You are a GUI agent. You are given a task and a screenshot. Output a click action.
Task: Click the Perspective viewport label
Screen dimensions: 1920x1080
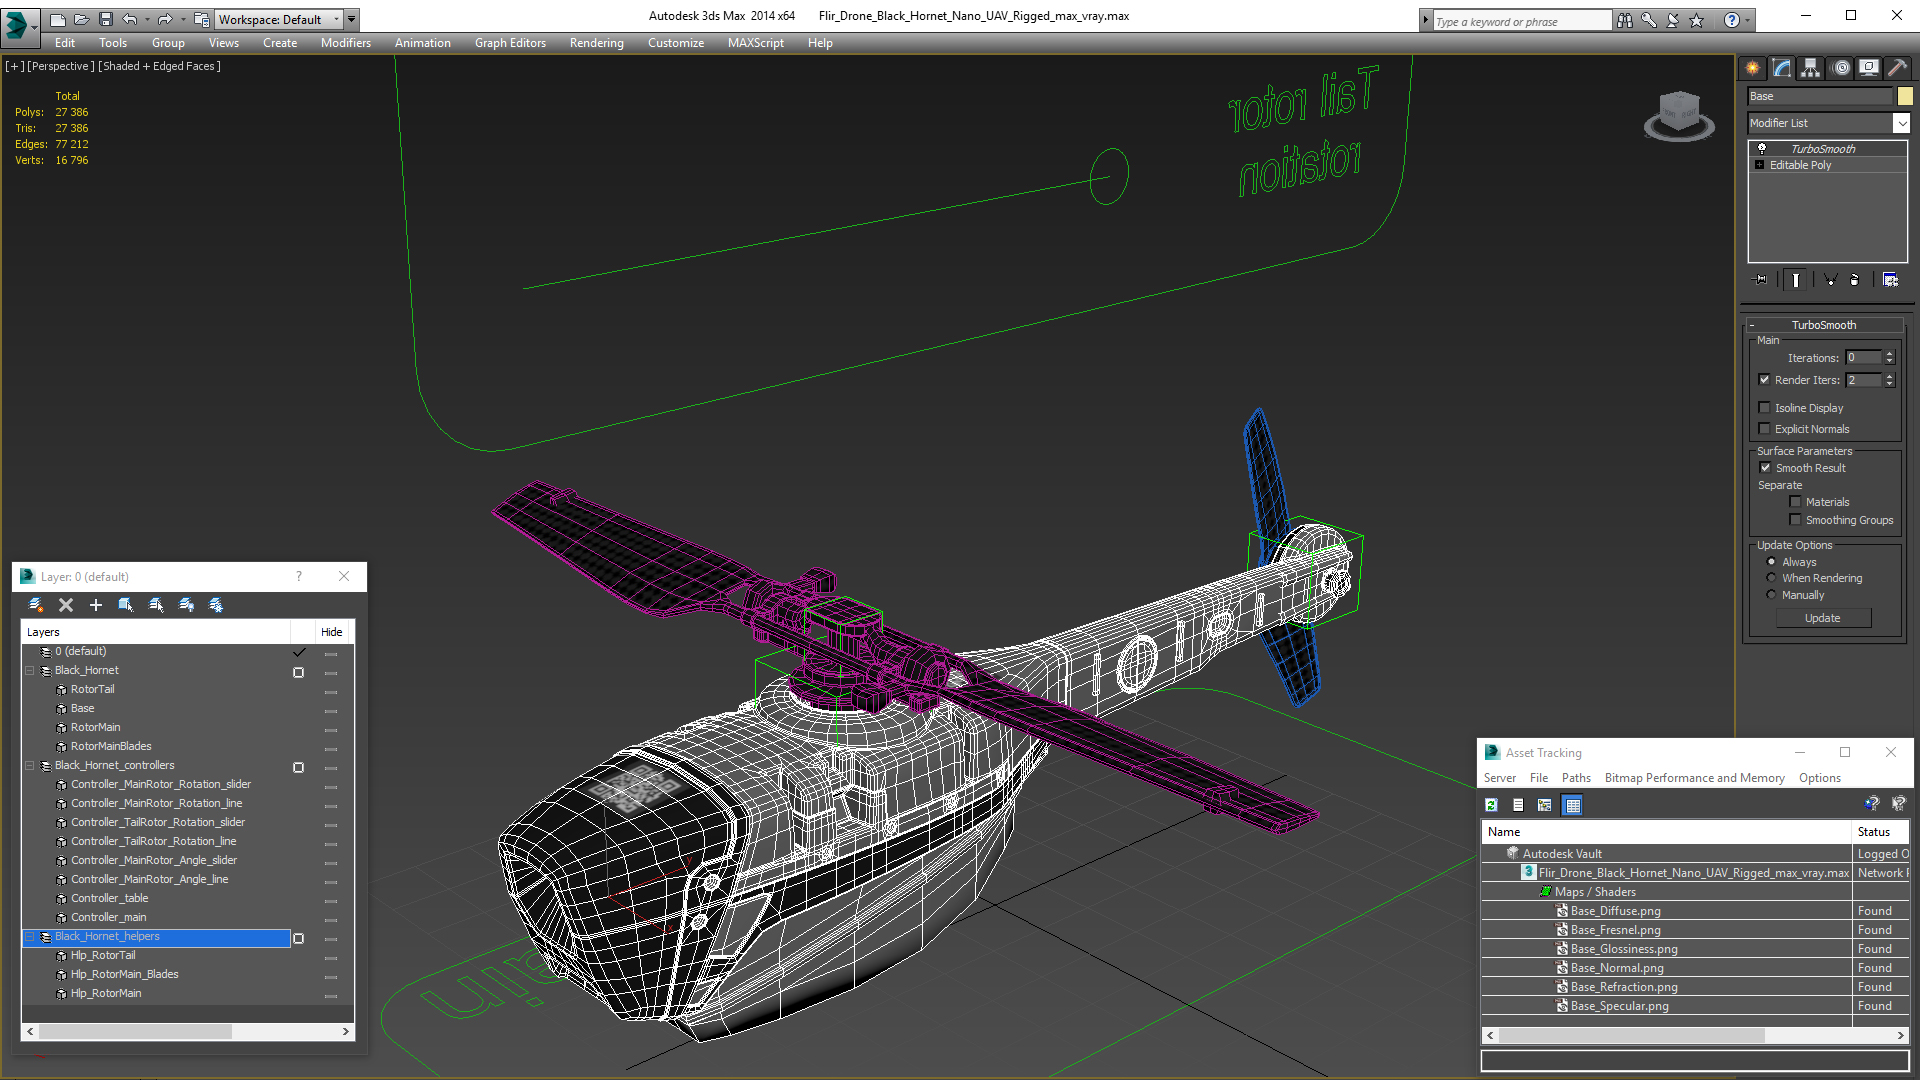(x=61, y=66)
